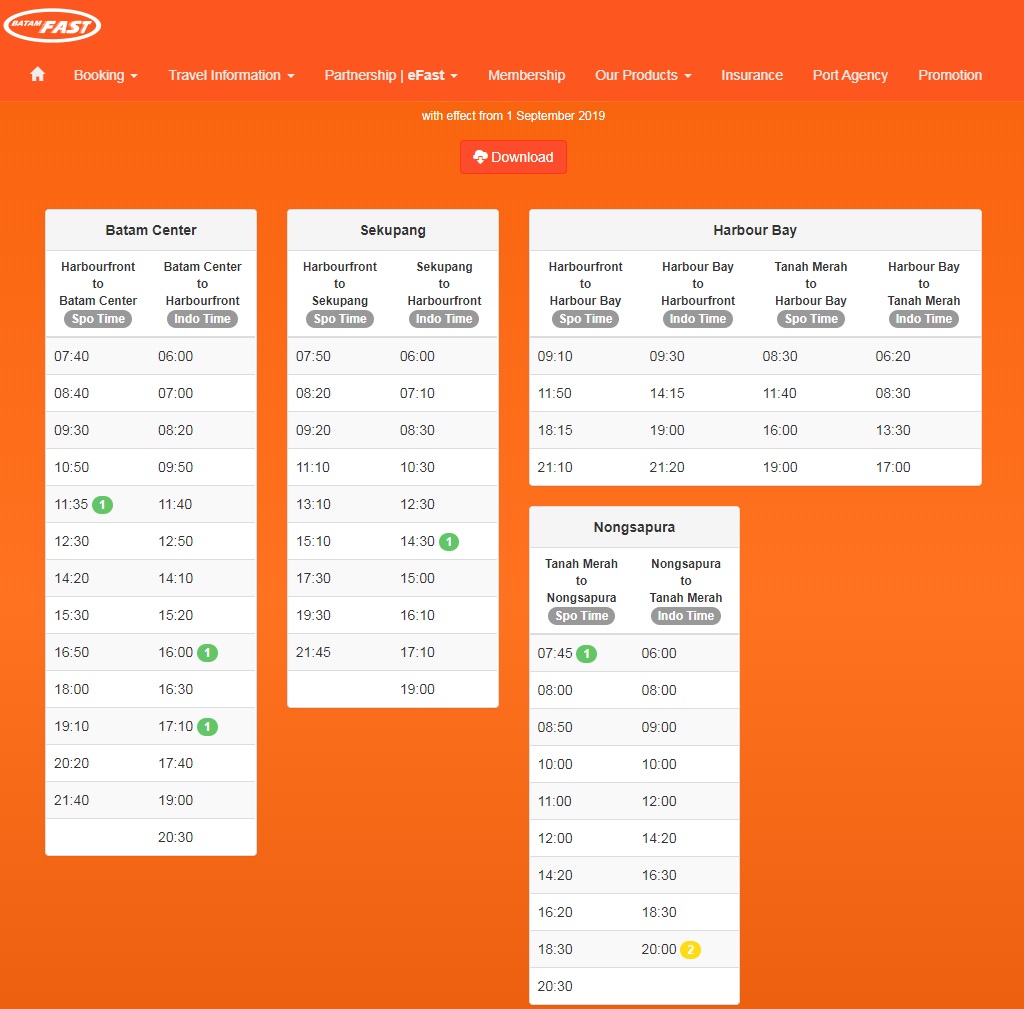Select the 18:15 Harbourfront to Harbour Bay time
This screenshot has width=1024, height=1009.
(555, 430)
